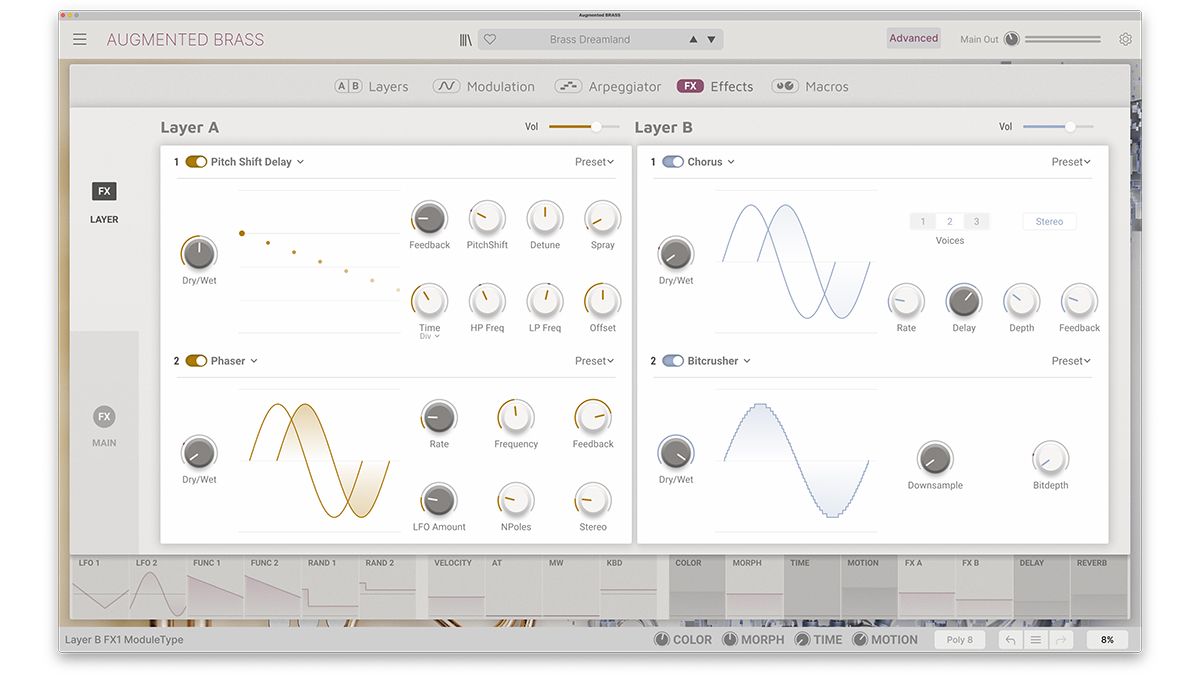Toggle the Pitch Shift Delay effect on/off
Image resolution: width=1200 pixels, height=675 pixels.
(x=196, y=162)
